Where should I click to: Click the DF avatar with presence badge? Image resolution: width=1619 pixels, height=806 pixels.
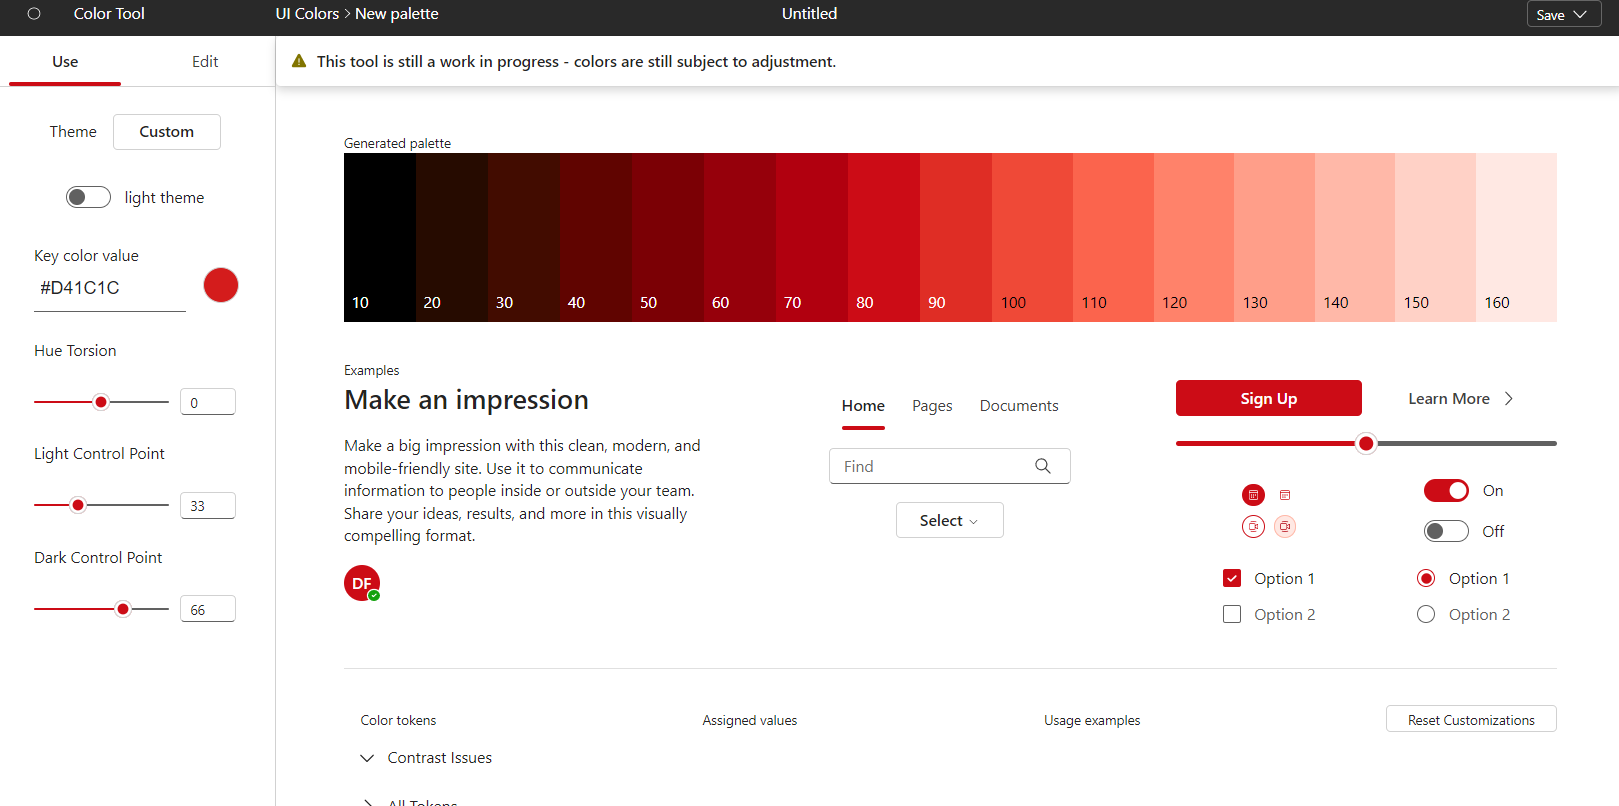362,583
